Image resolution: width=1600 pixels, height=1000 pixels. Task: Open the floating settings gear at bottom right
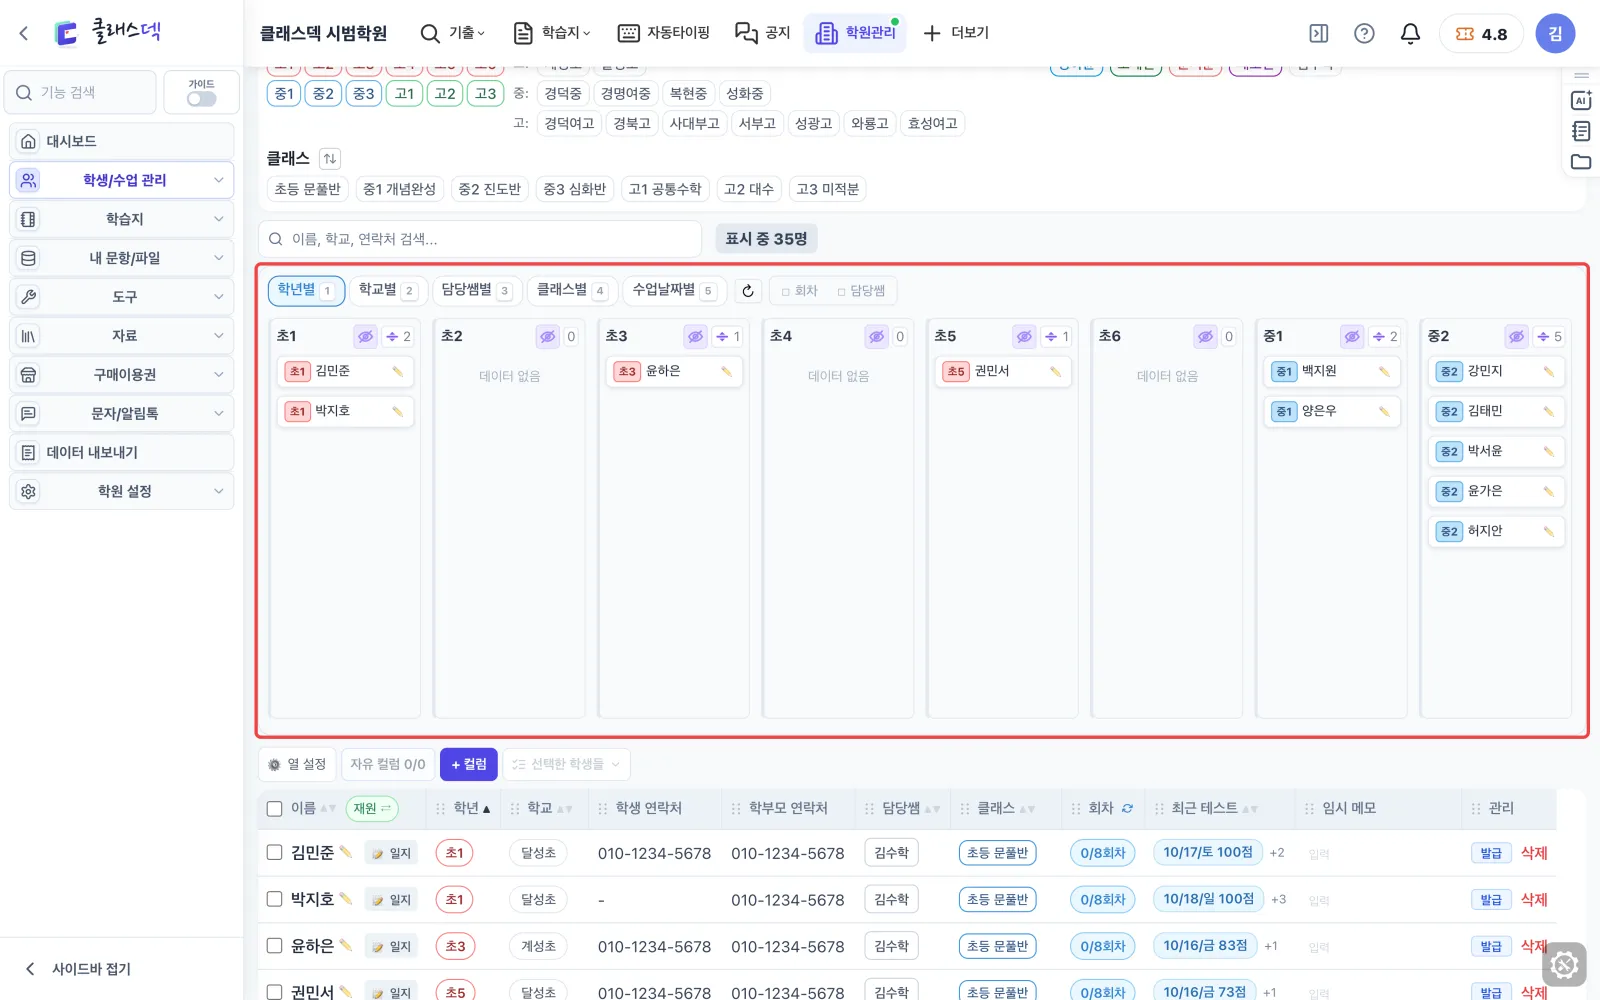pos(1564,965)
